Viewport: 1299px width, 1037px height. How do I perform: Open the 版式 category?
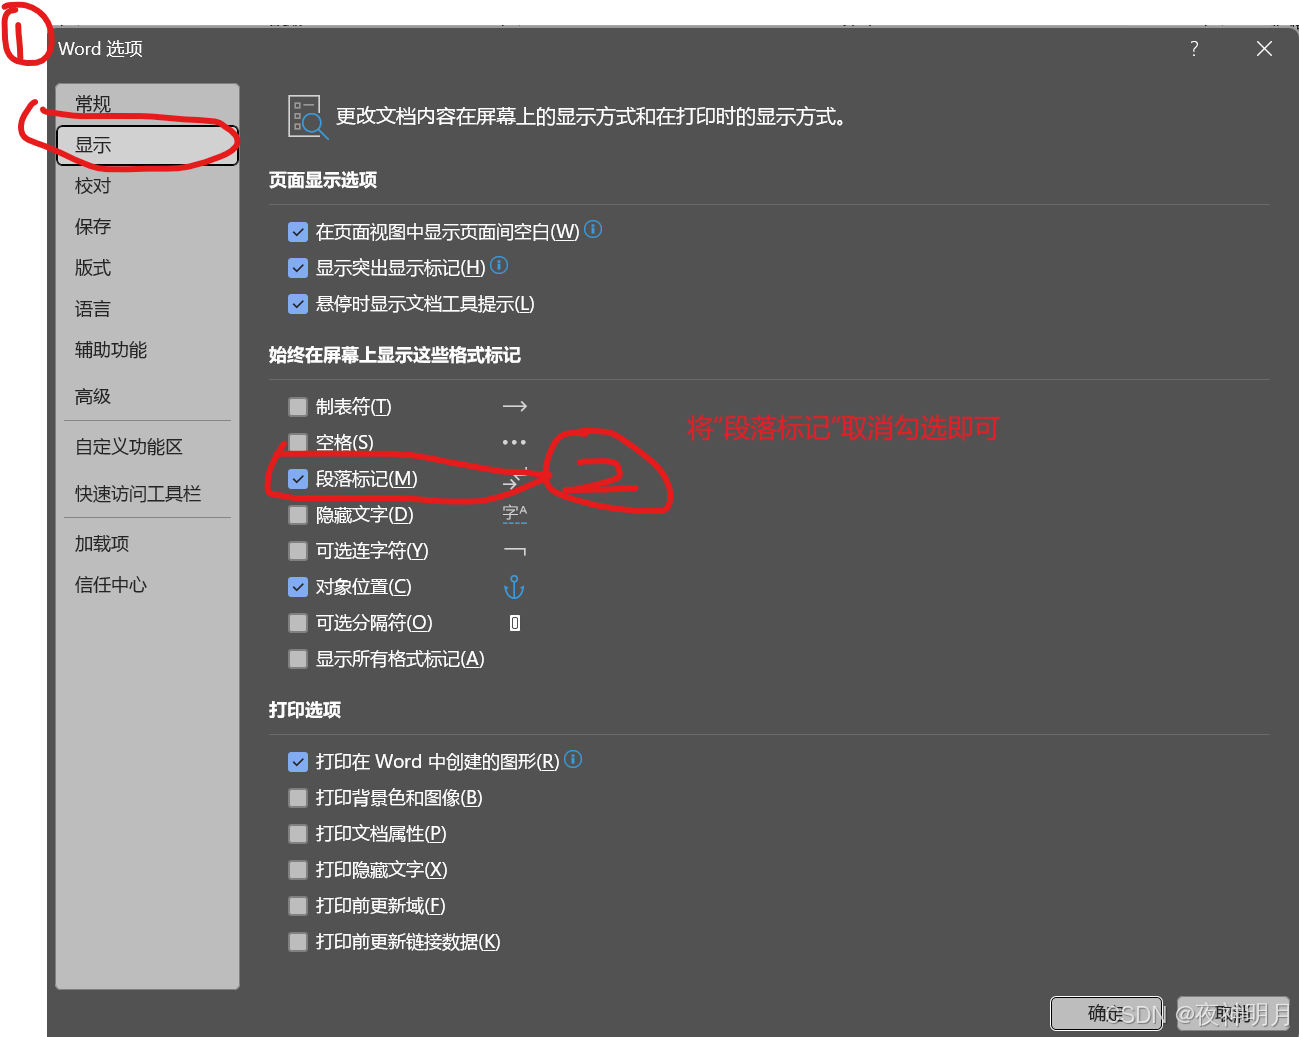point(147,268)
